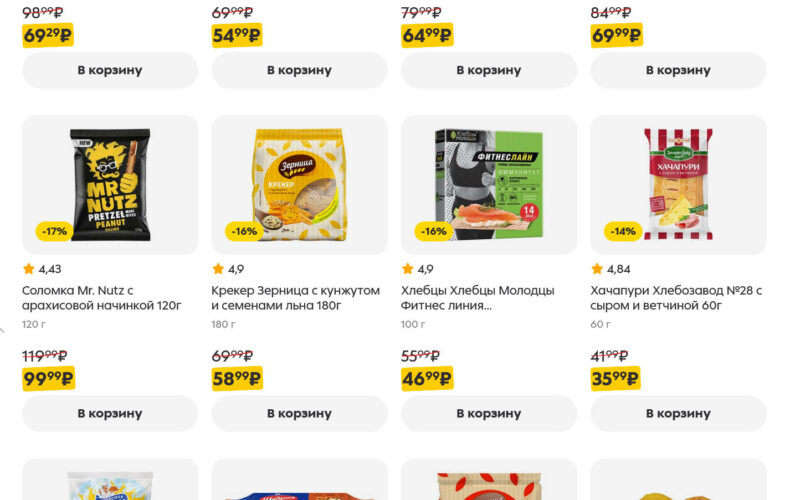Click the star rating 4,43 icon
The height and width of the screenshot is (500, 800).
(x=29, y=268)
